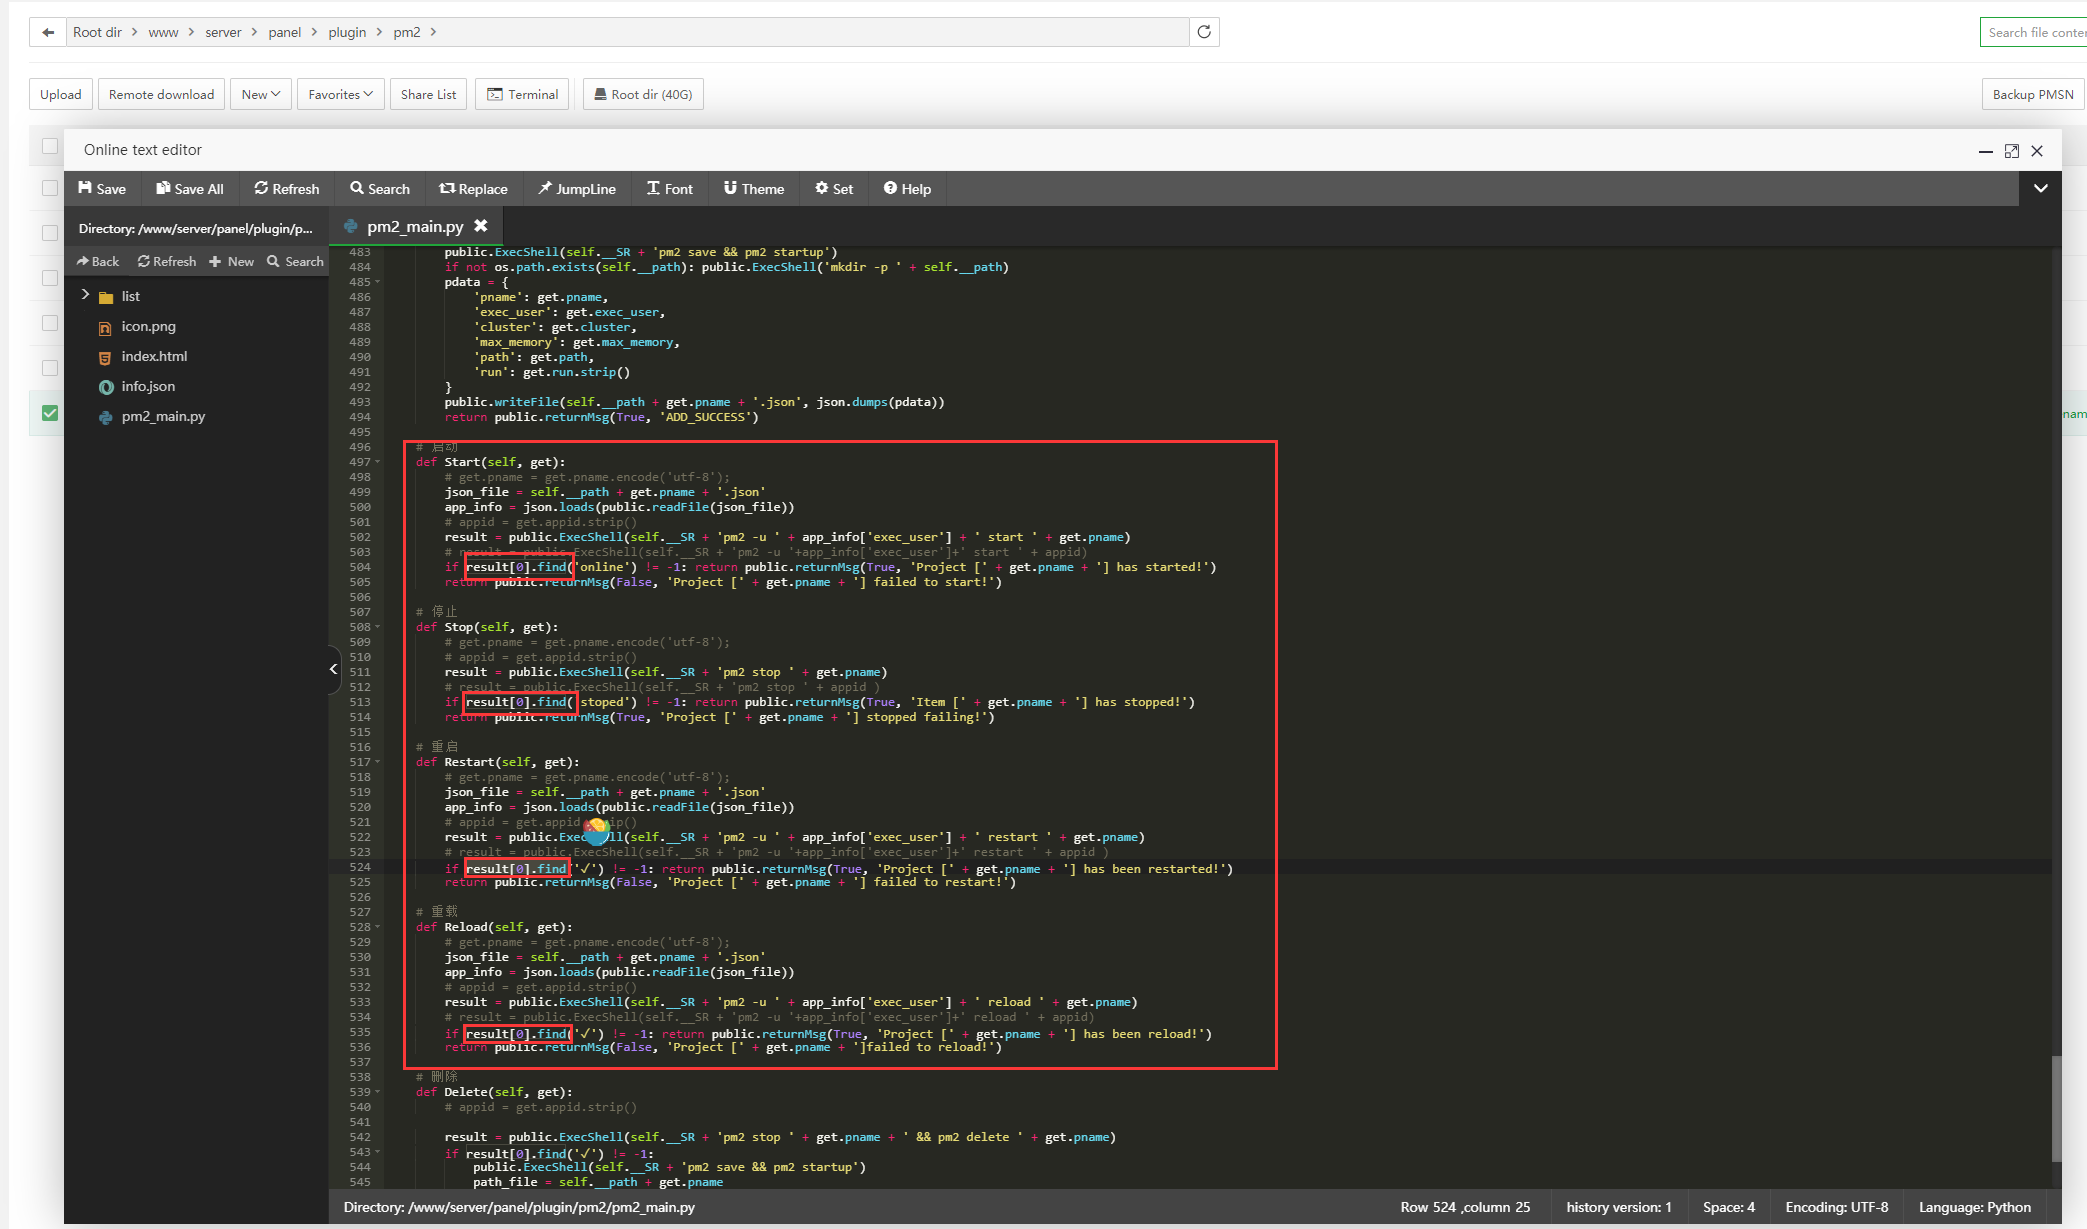Open the Font settings
This screenshot has height=1229, width=2087.
[669, 188]
